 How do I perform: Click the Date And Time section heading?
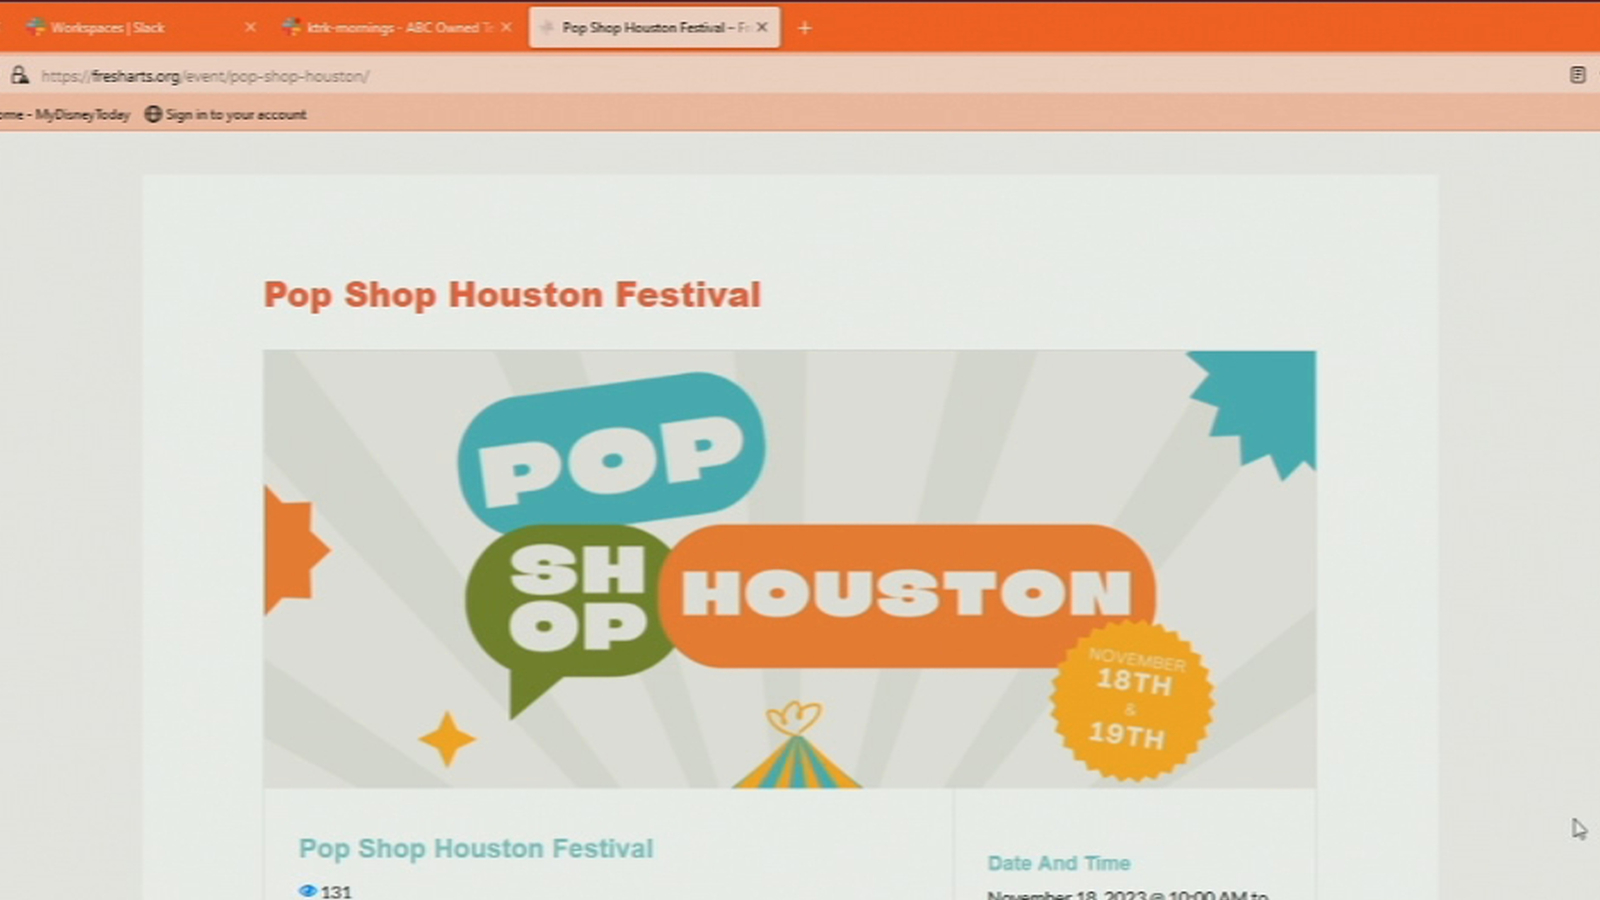pos(1059,863)
